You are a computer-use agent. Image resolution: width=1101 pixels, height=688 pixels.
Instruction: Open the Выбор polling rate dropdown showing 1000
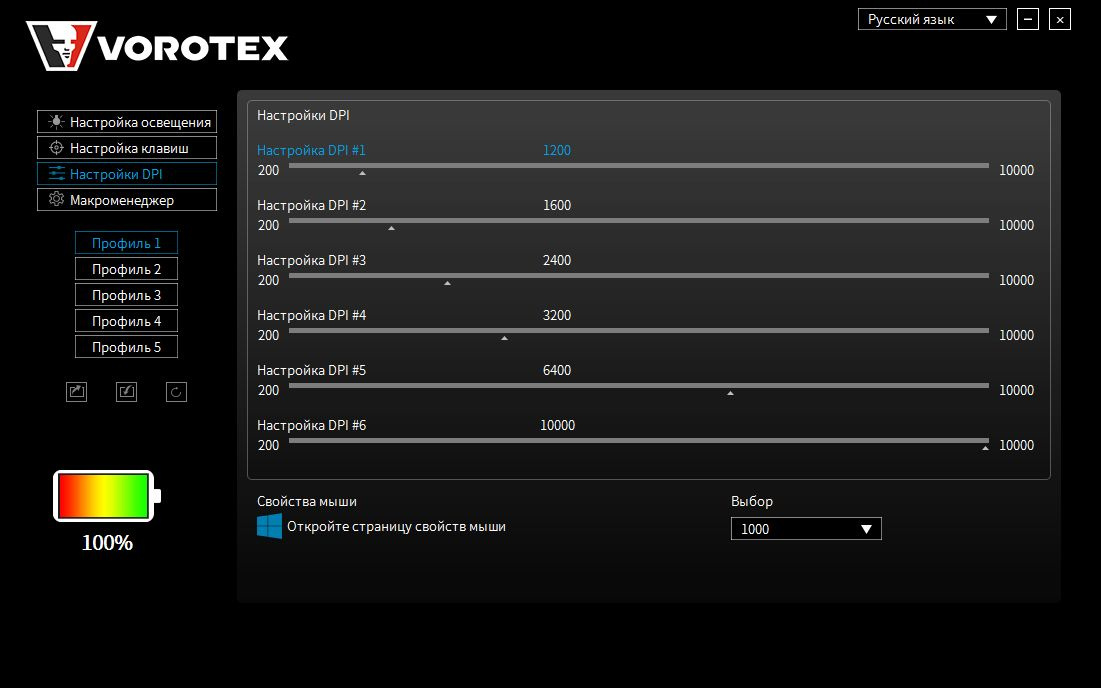coord(805,528)
